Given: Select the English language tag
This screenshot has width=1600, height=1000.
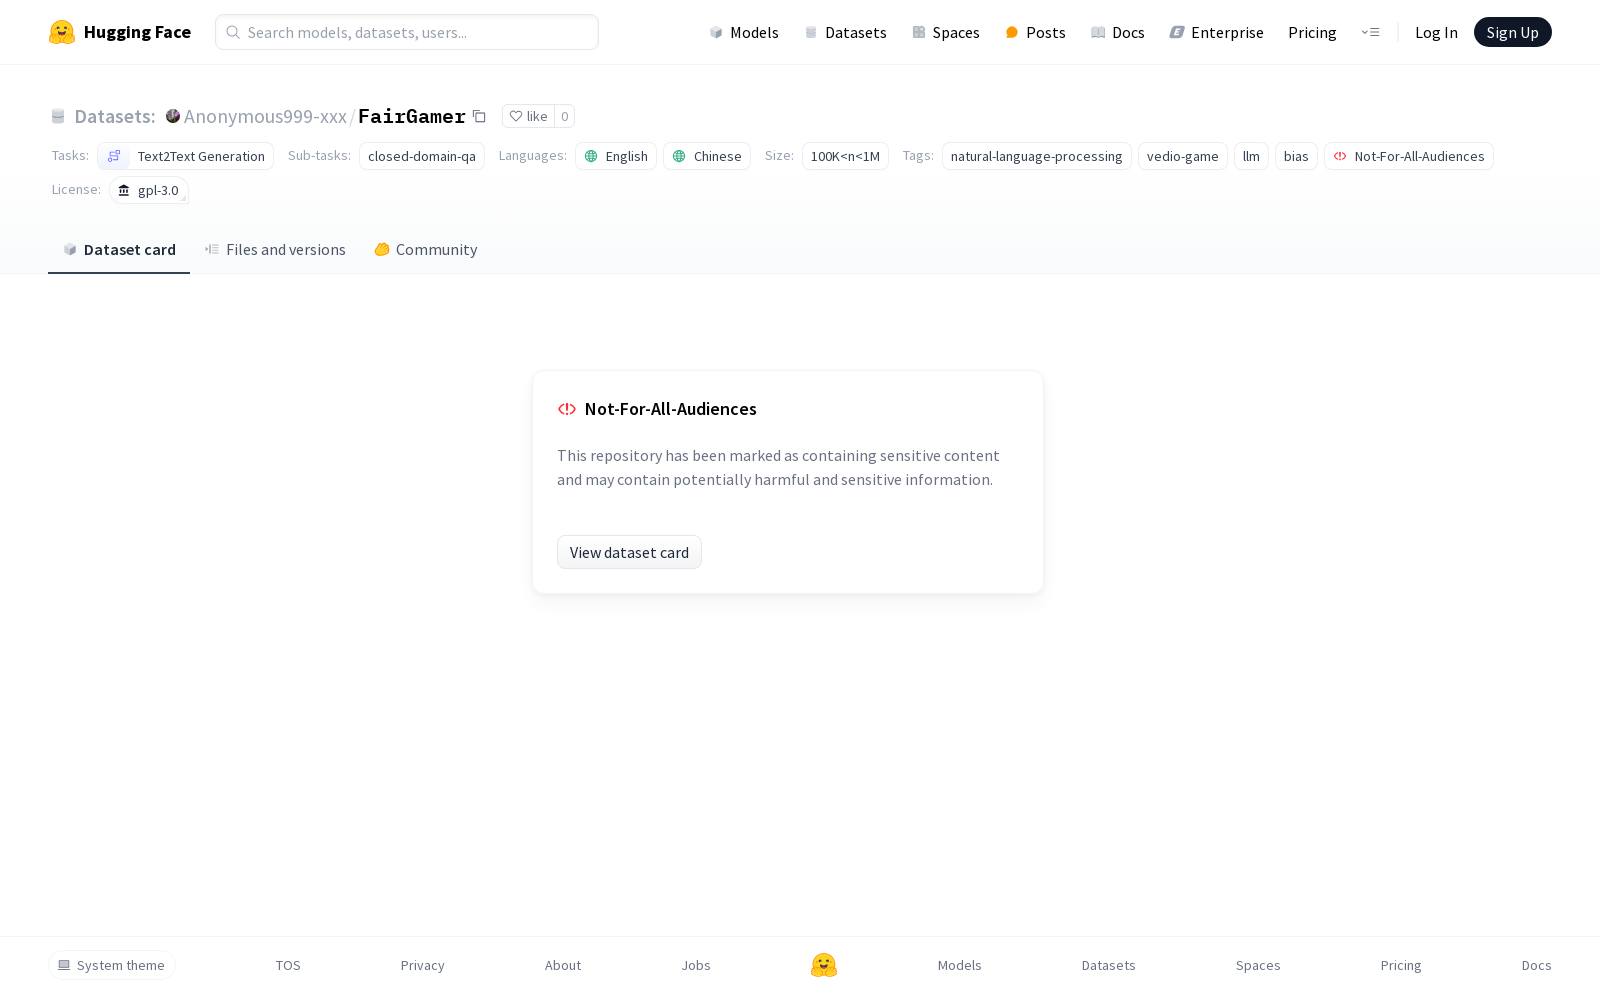Looking at the screenshot, I should [616, 156].
